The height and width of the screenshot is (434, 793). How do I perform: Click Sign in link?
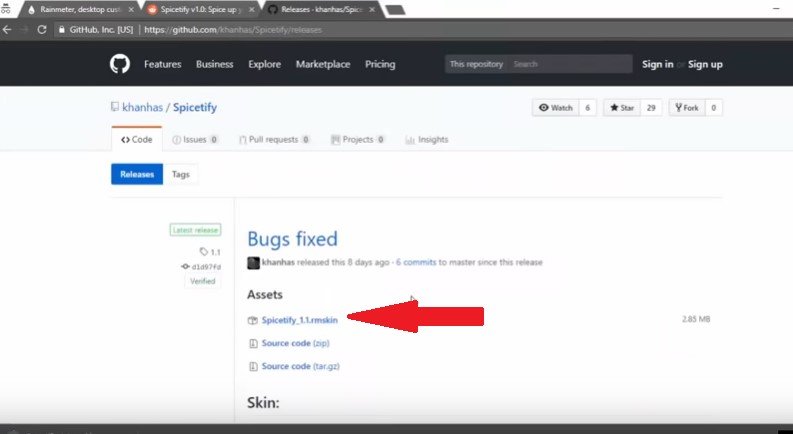[657, 64]
